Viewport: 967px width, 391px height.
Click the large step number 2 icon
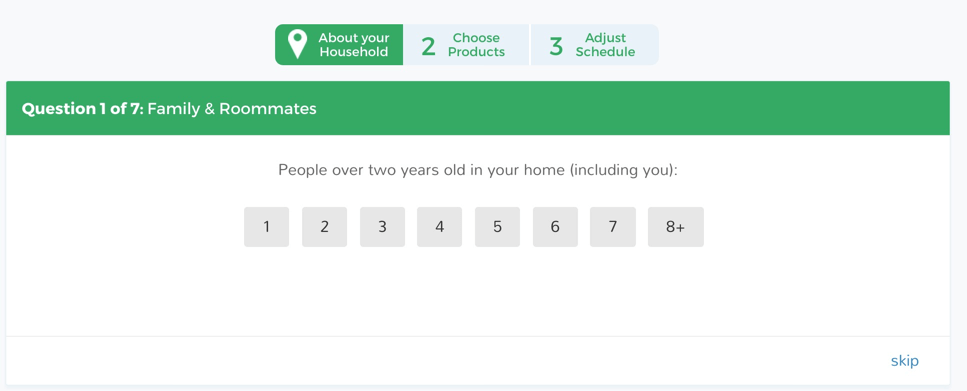point(428,46)
